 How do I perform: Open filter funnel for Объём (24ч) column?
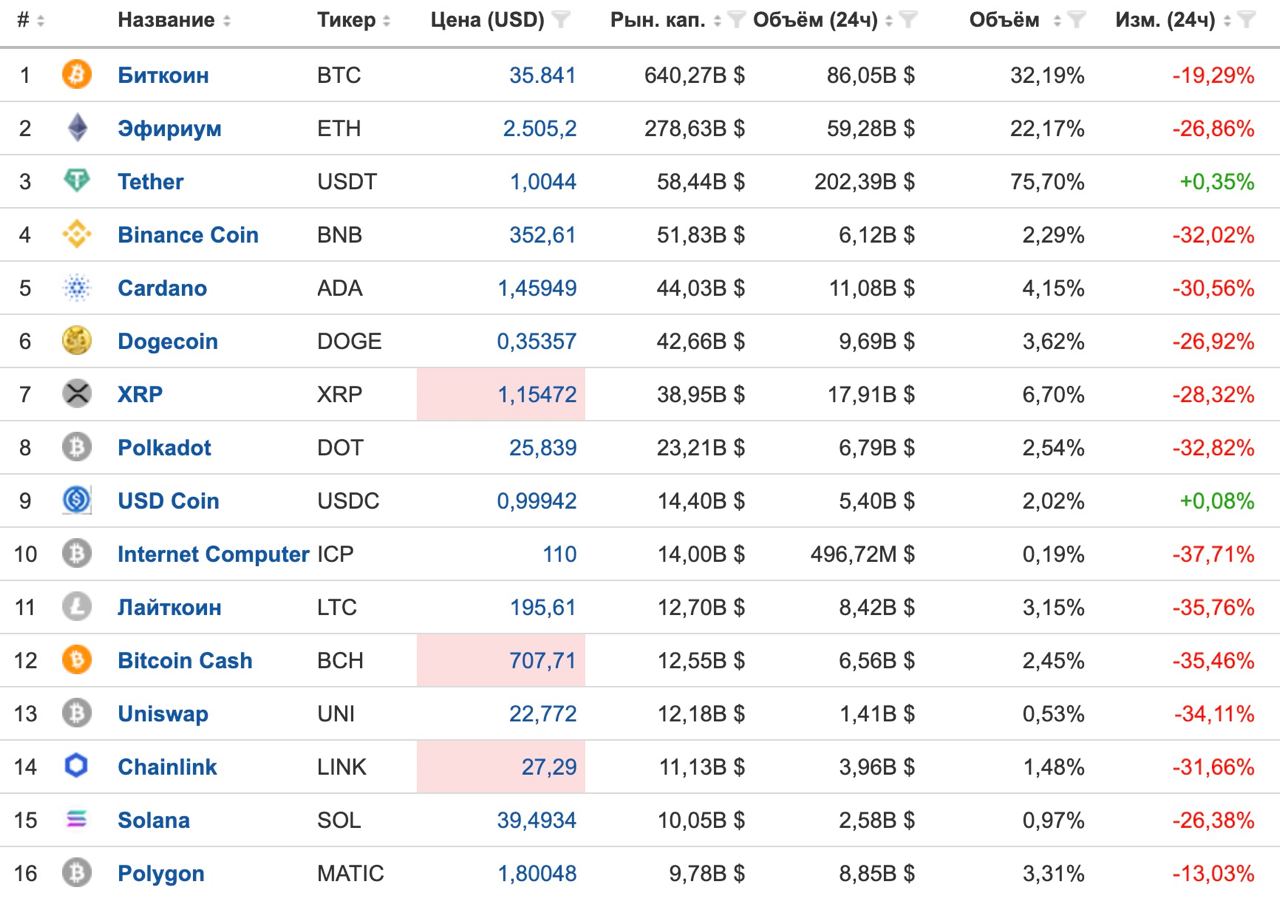[908, 20]
